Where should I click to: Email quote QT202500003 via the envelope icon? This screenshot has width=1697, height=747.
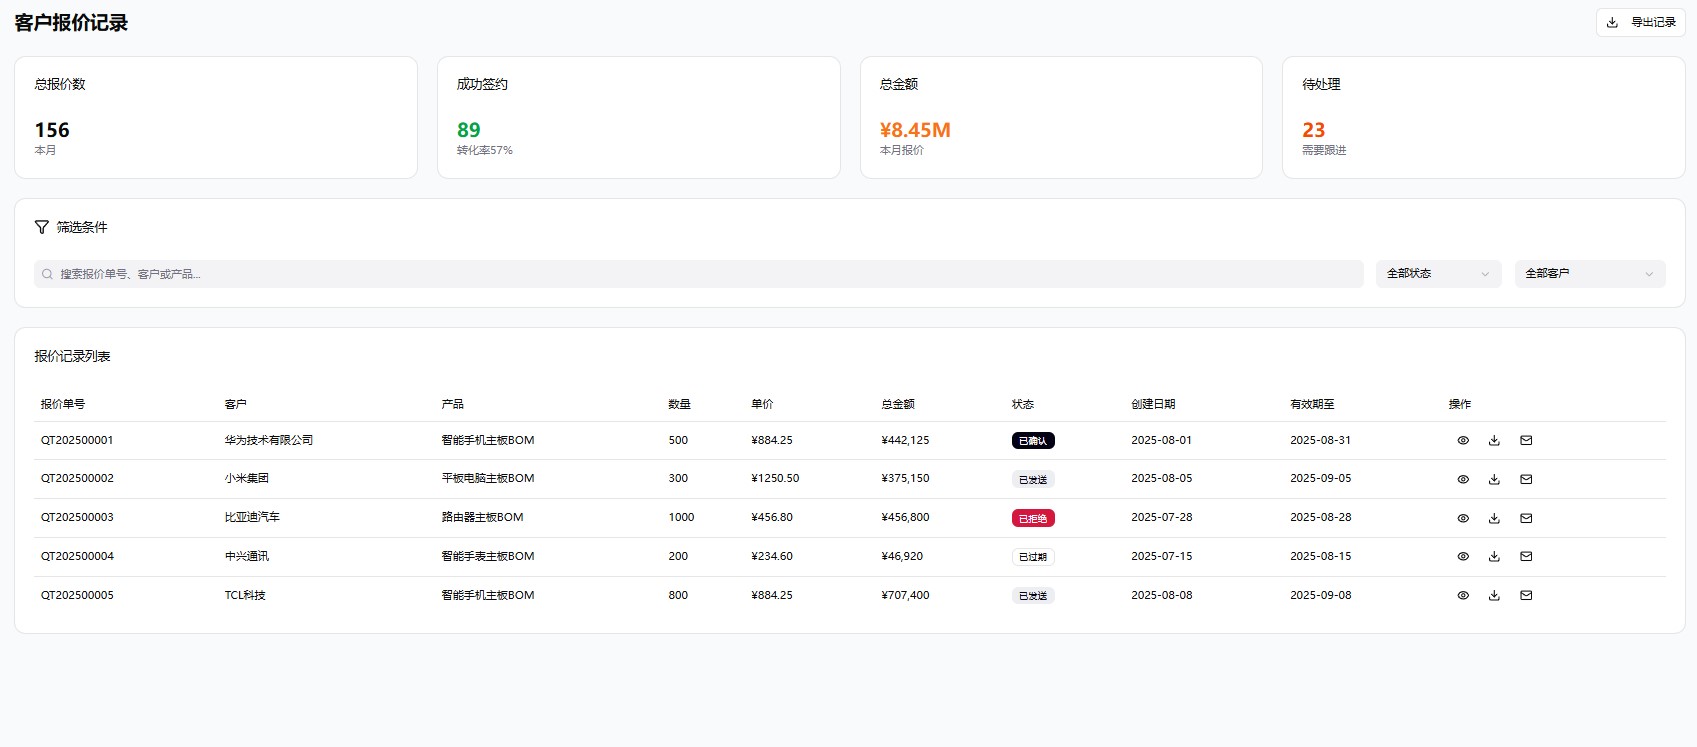coord(1526,518)
